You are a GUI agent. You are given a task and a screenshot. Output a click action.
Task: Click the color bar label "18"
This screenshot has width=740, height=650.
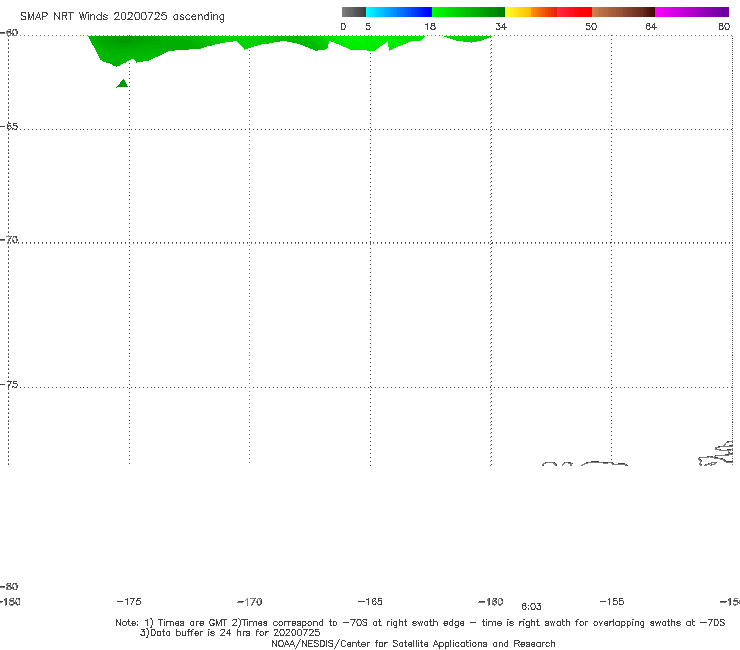click(430, 27)
